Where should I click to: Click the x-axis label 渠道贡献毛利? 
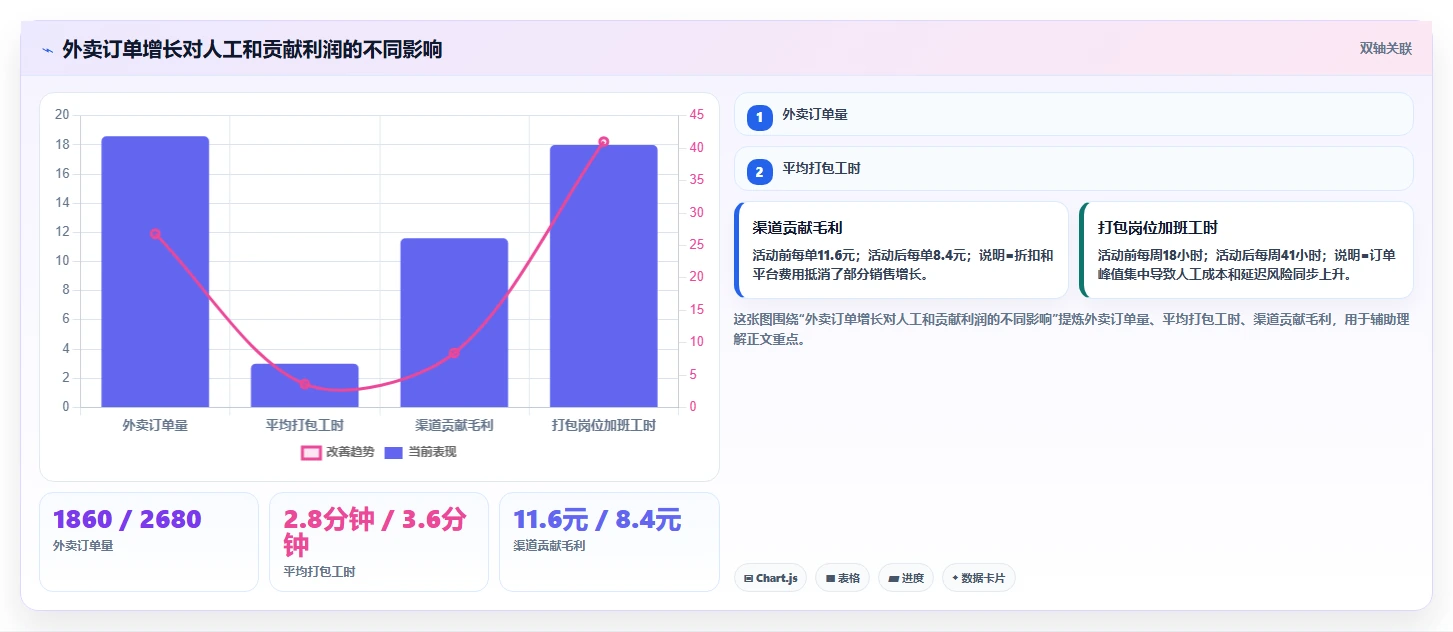pyautogui.click(x=454, y=425)
